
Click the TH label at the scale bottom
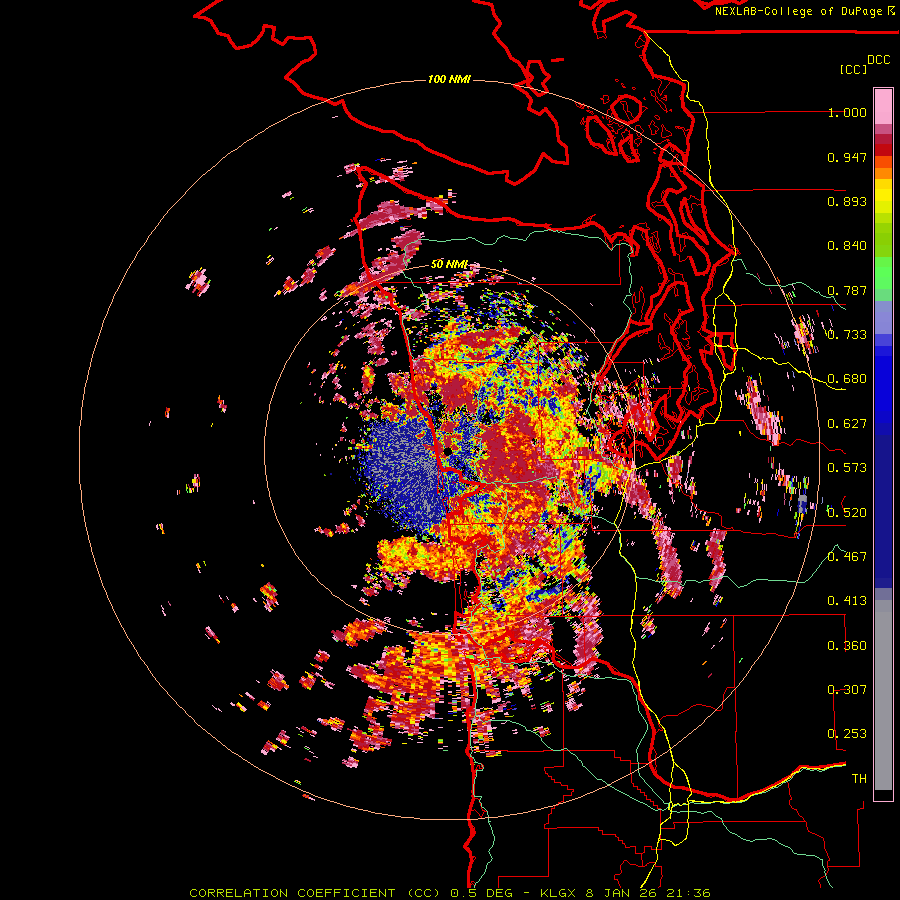point(859,779)
